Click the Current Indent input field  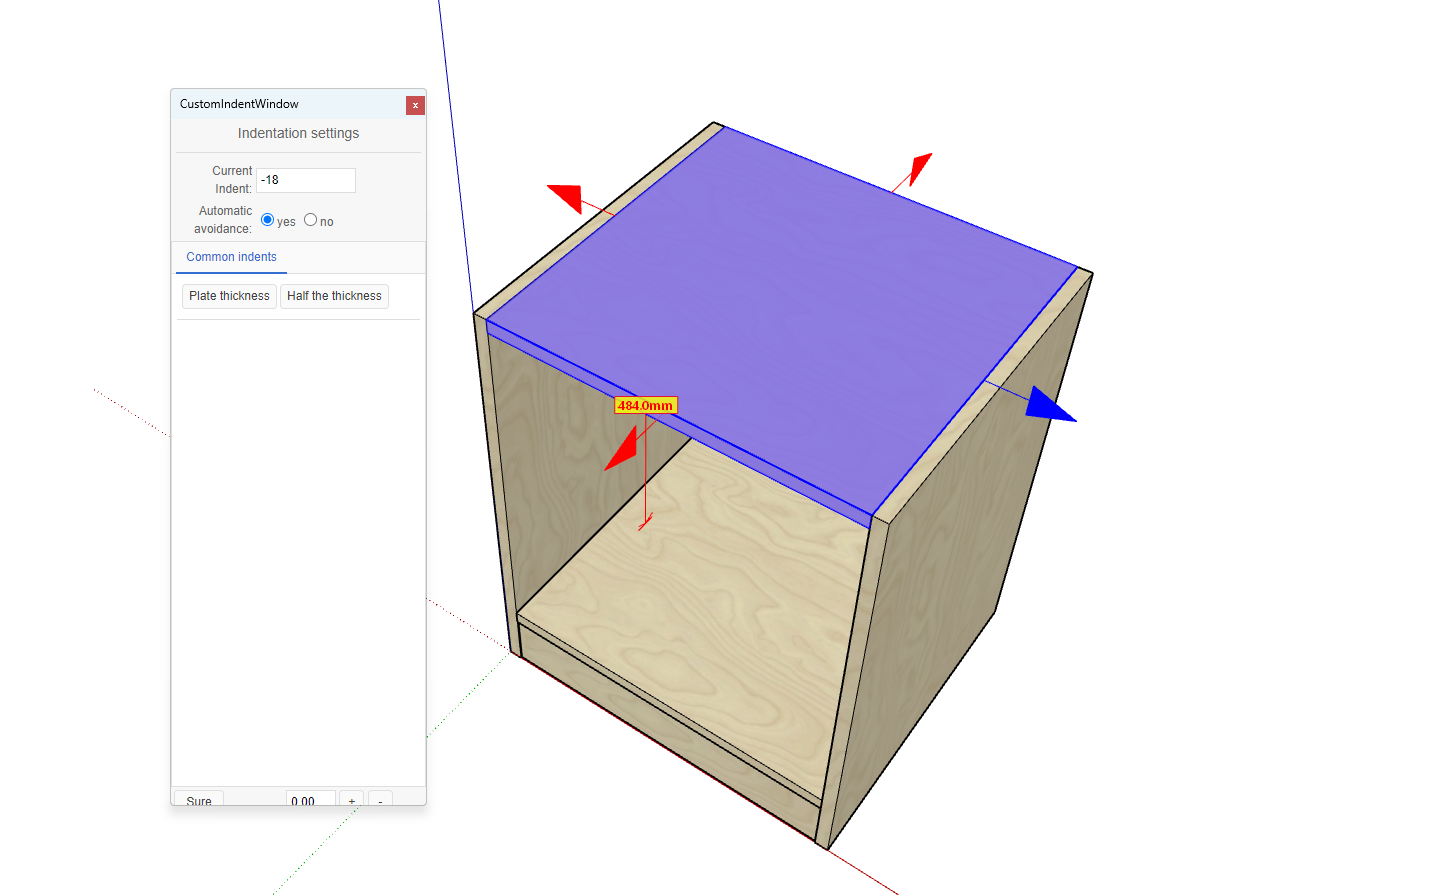click(x=305, y=180)
